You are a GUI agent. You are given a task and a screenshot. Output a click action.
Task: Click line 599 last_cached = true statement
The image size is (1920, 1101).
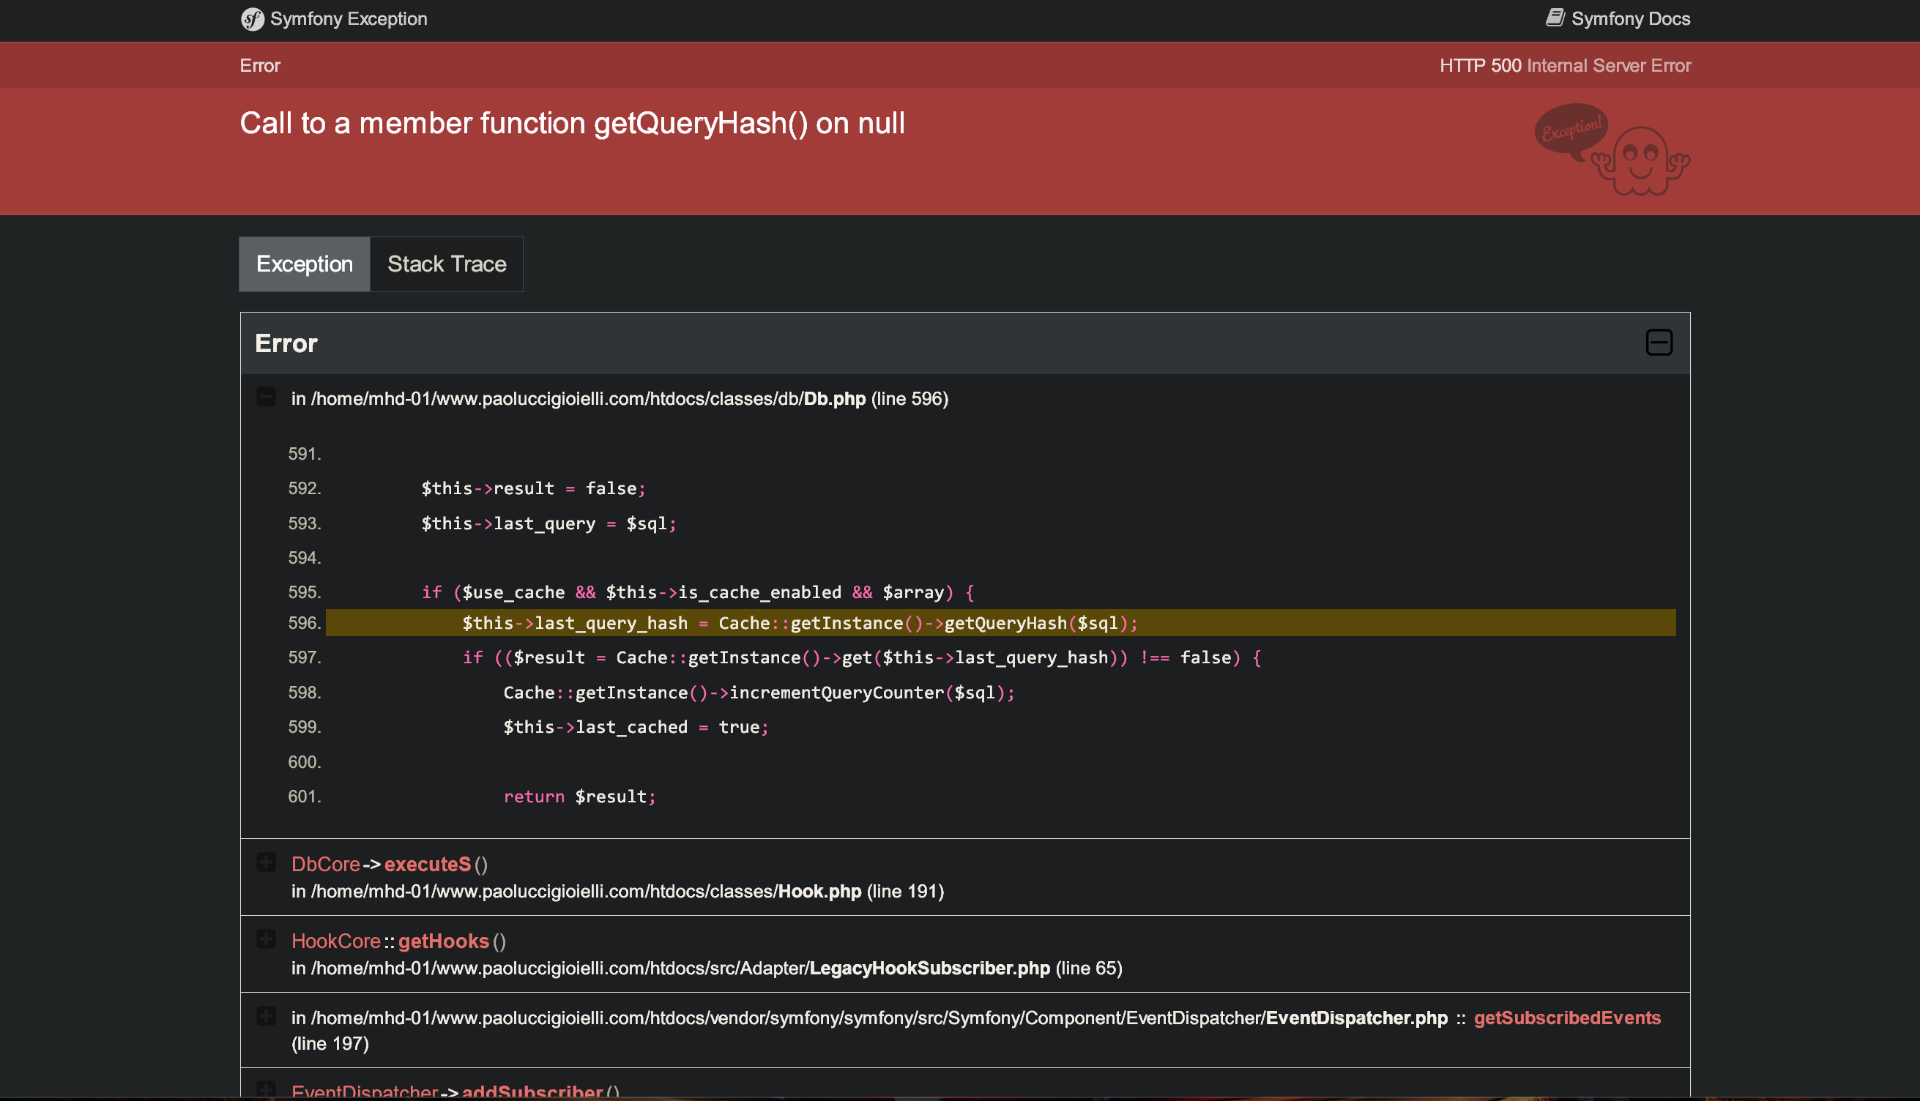(636, 728)
